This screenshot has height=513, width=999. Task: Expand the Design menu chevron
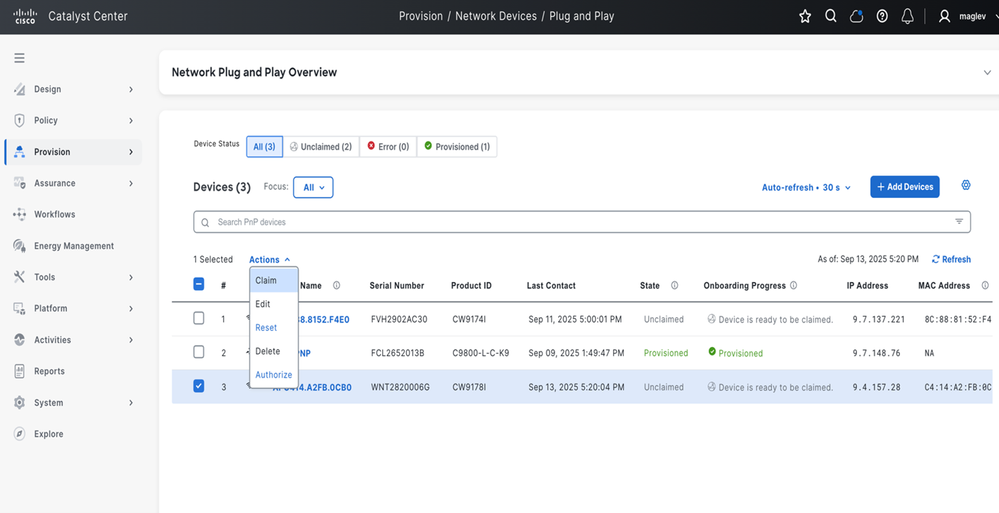(131, 89)
